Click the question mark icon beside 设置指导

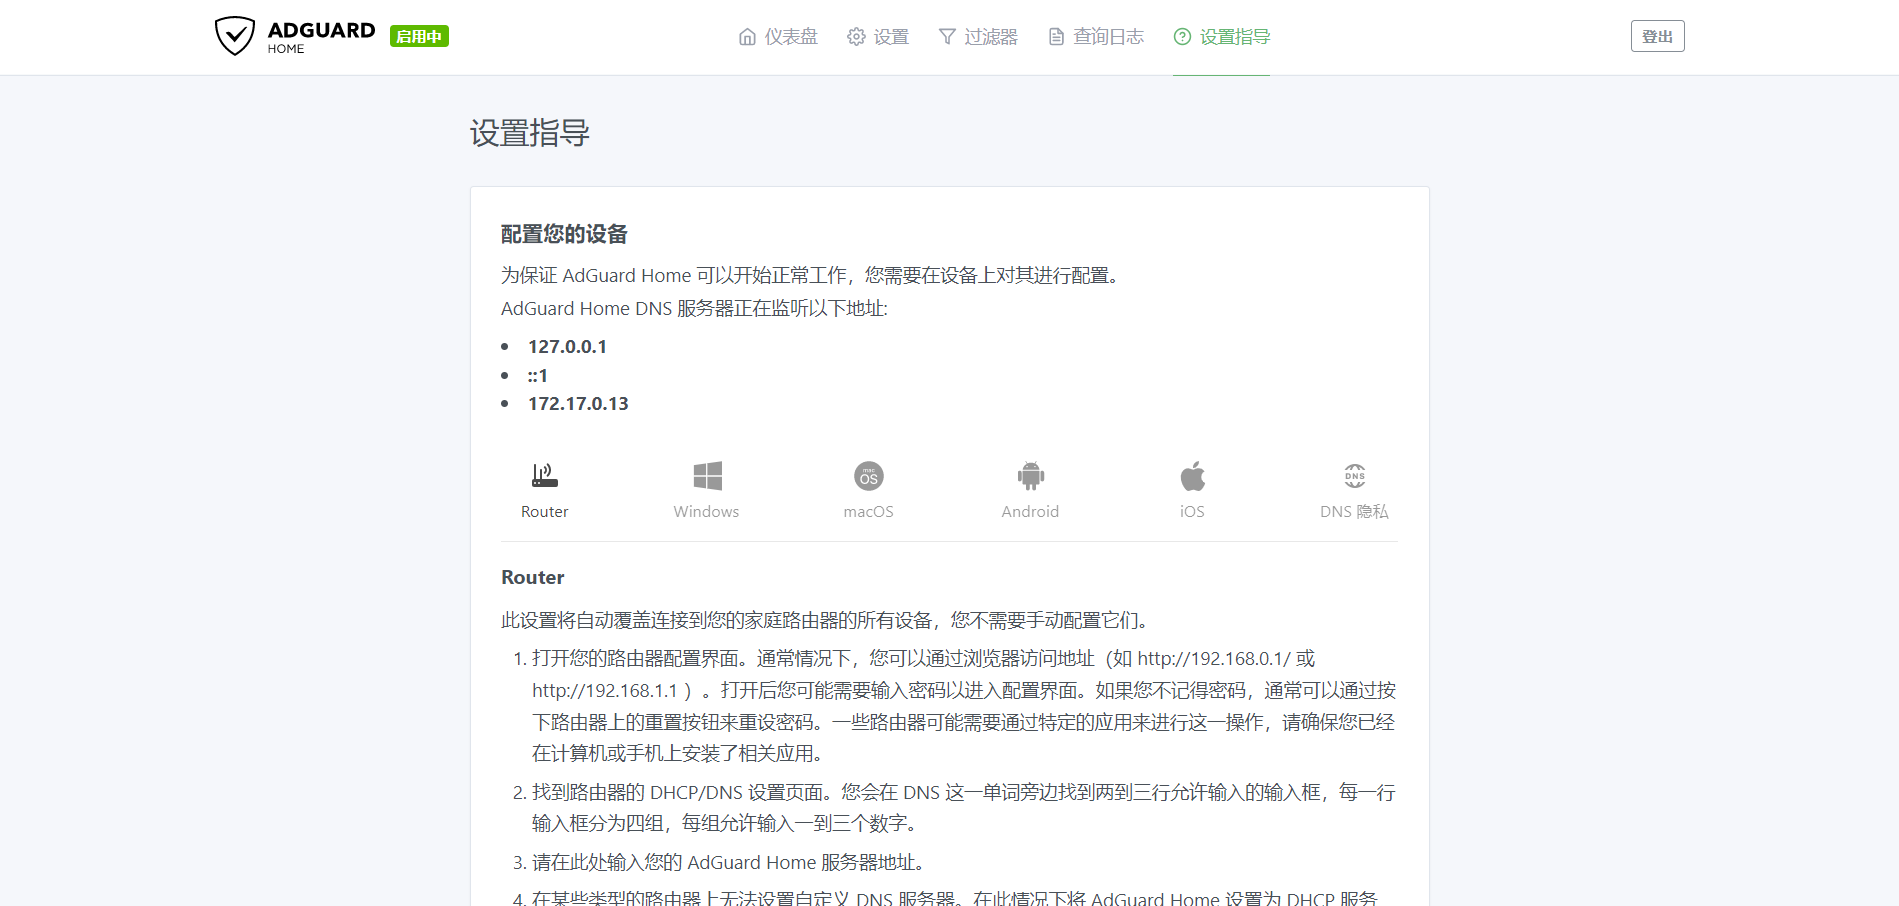click(1181, 36)
